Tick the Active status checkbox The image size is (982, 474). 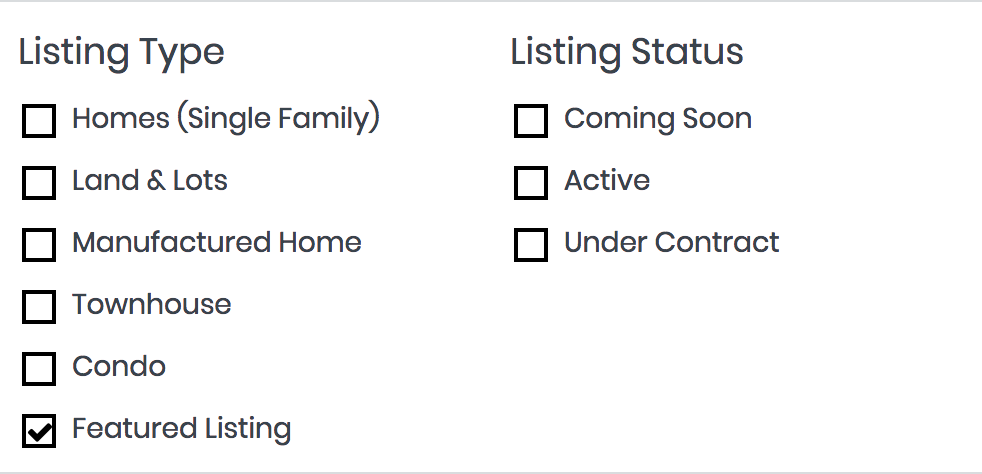point(531,183)
